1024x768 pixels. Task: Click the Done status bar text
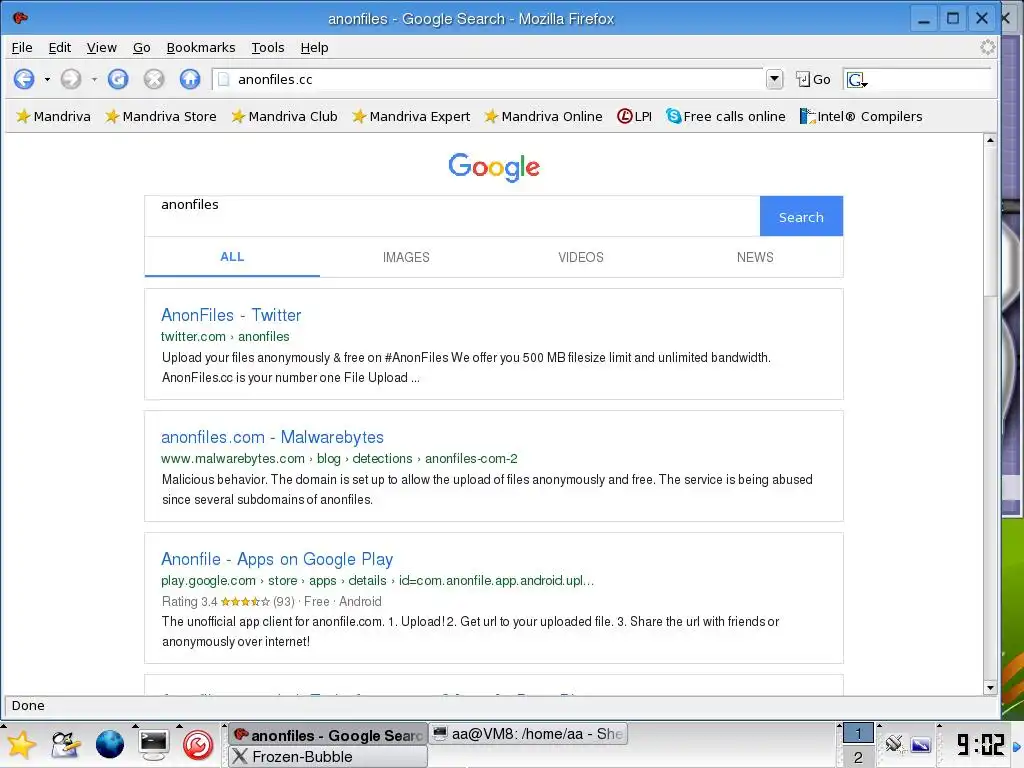tap(28, 705)
